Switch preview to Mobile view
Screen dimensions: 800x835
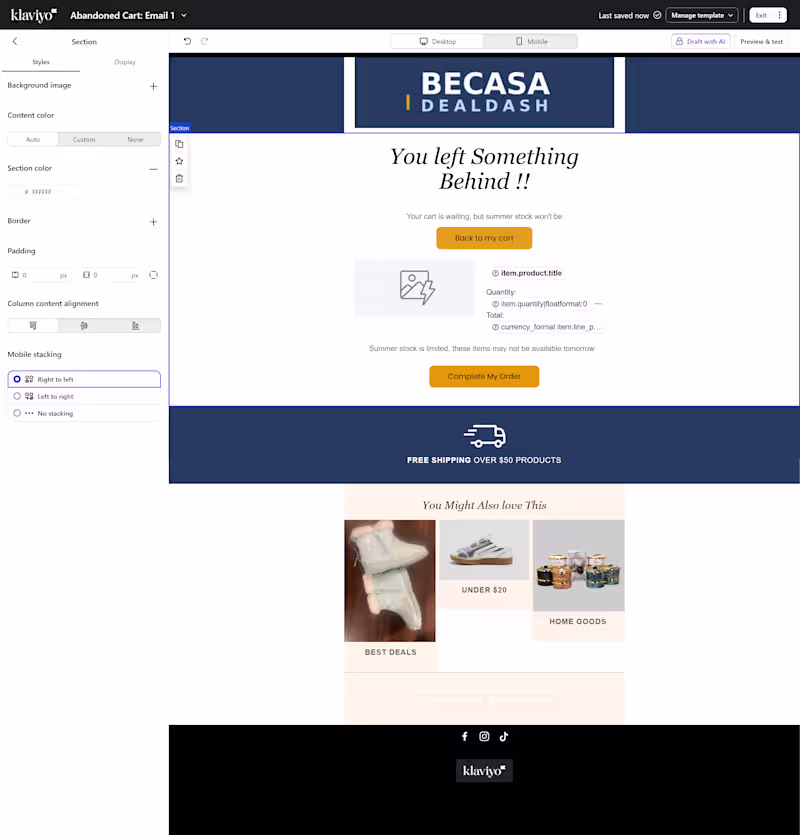pos(531,42)
